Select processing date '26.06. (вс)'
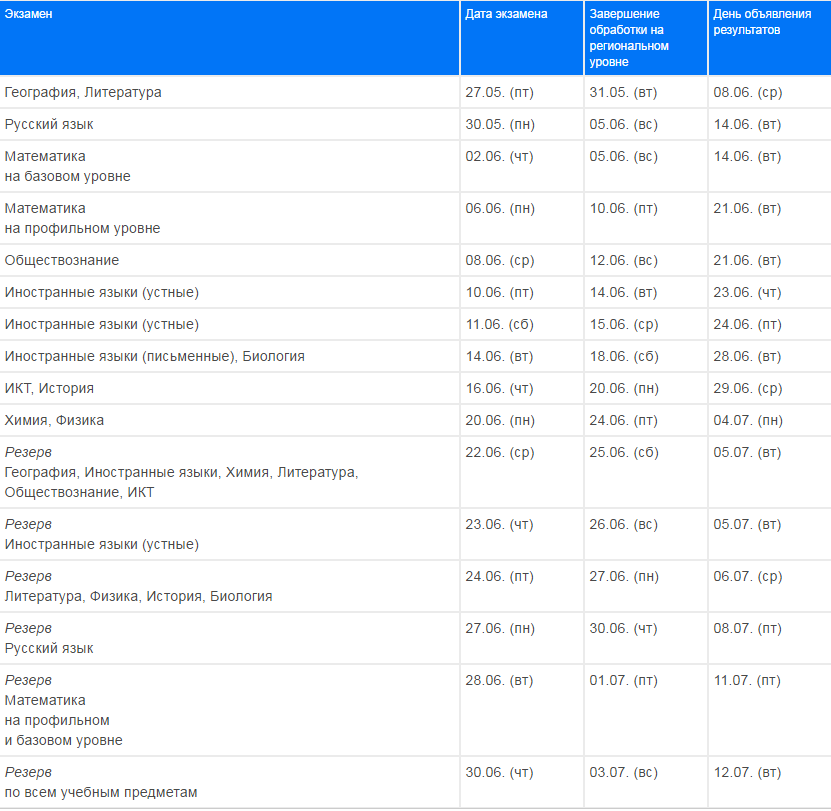This screenshot has height=811, width=831. 646,534
